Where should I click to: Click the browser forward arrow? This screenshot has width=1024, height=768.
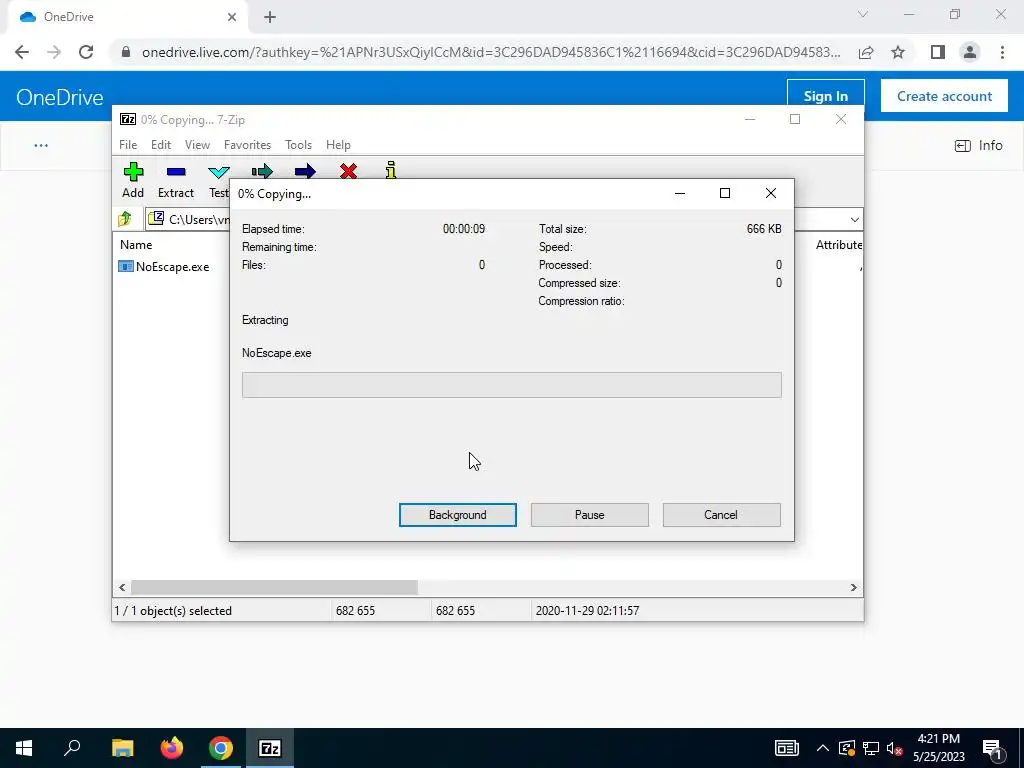tap(54, 52)
